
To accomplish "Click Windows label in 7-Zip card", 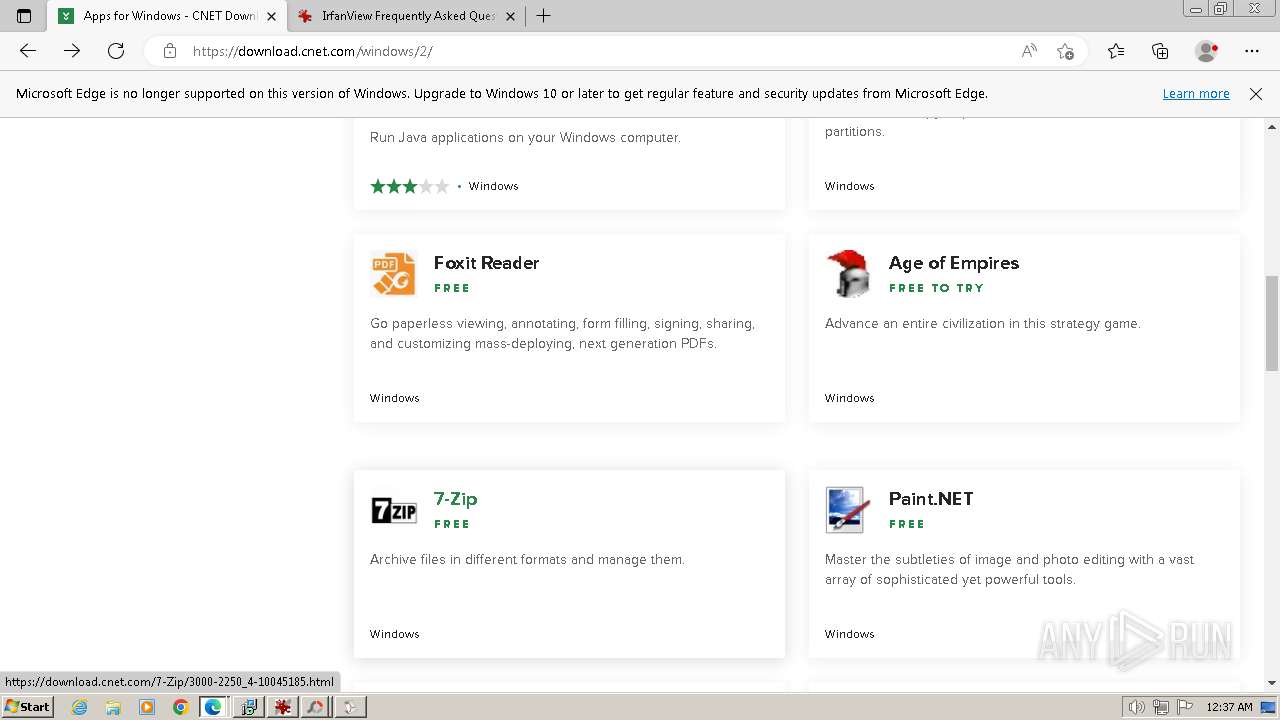I will 395,634.
